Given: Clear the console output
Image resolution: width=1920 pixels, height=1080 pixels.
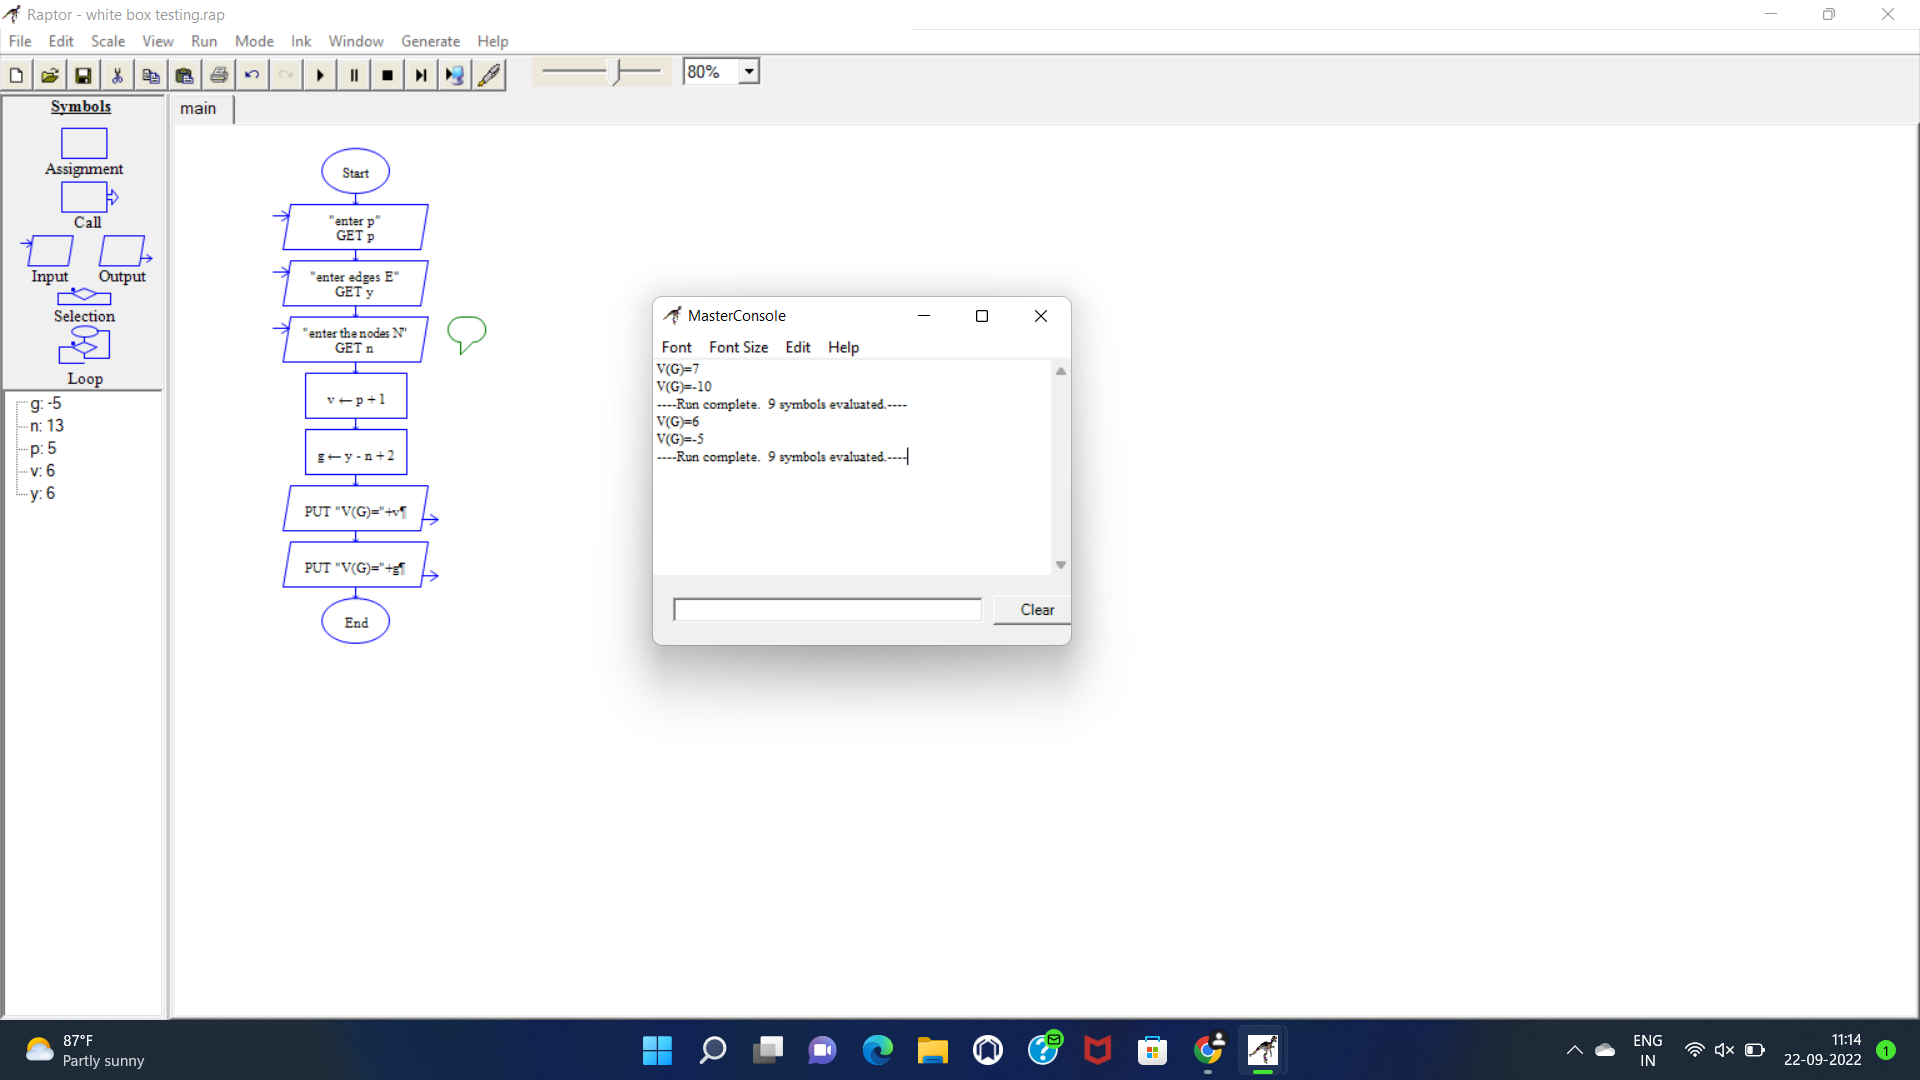Looking at the screenshot, I should (x=1035, y=609).
